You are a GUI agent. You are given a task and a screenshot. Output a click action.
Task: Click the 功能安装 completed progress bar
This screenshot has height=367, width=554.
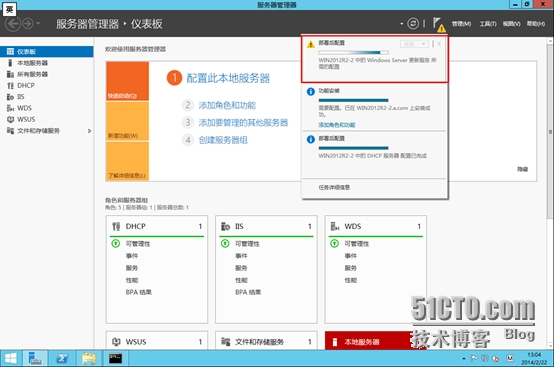pyautogui.click(x=353, y=100)
